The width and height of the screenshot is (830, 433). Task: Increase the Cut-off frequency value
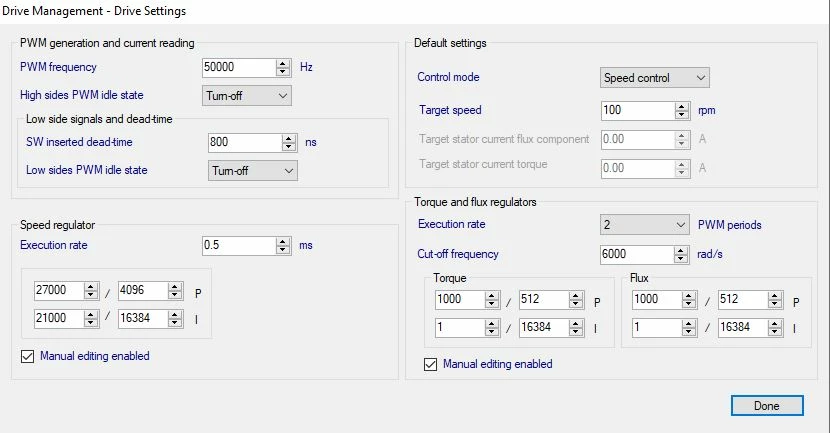pos(681,250)
